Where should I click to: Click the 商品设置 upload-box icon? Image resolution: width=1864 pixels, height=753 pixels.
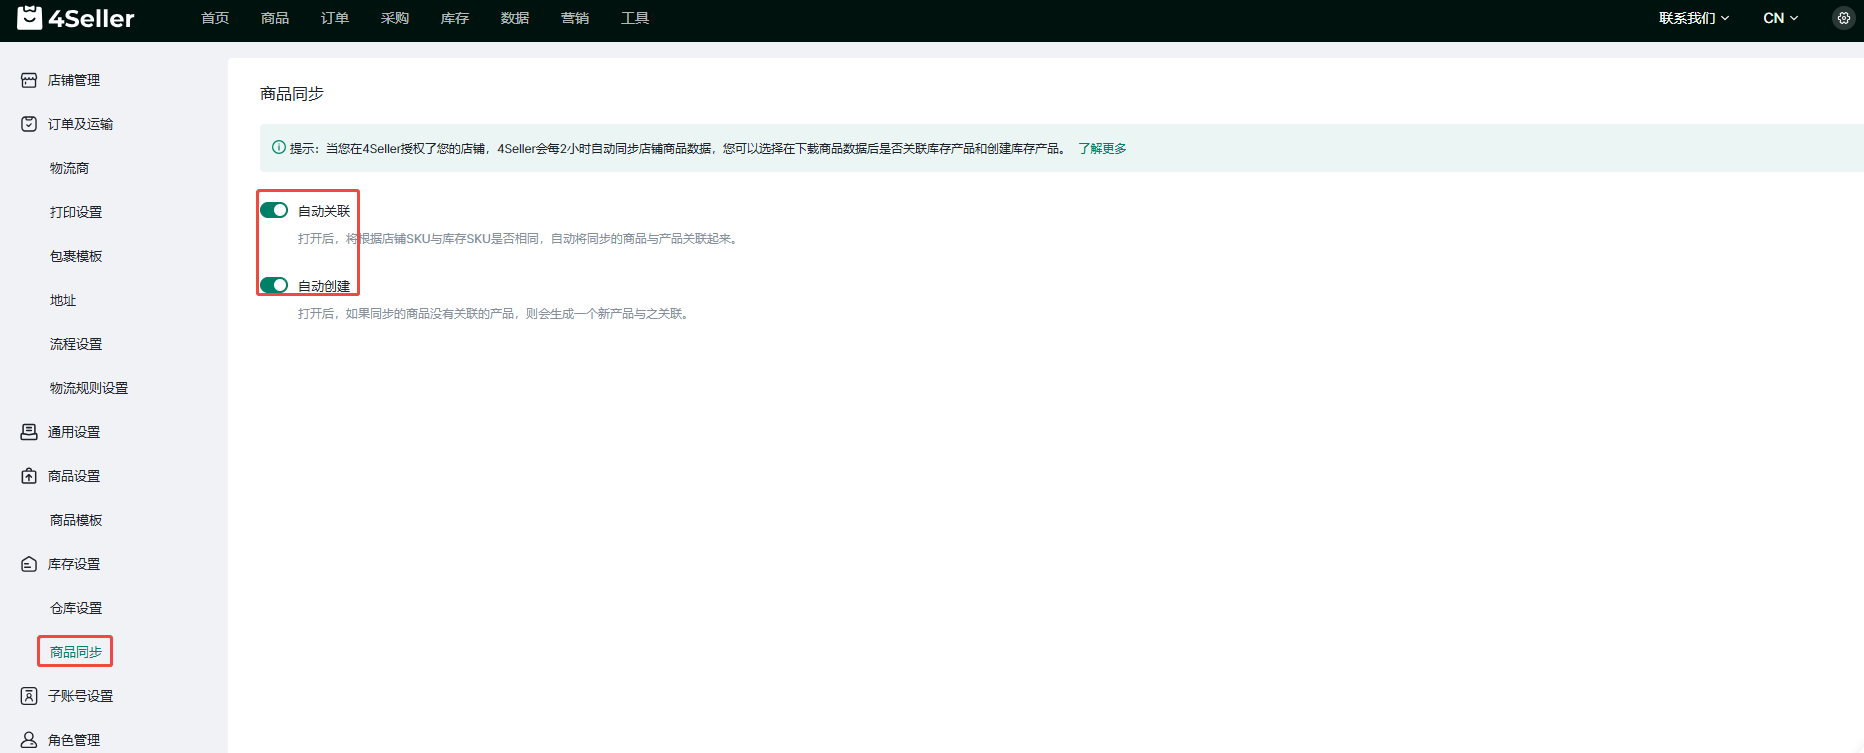pos(29,476)
